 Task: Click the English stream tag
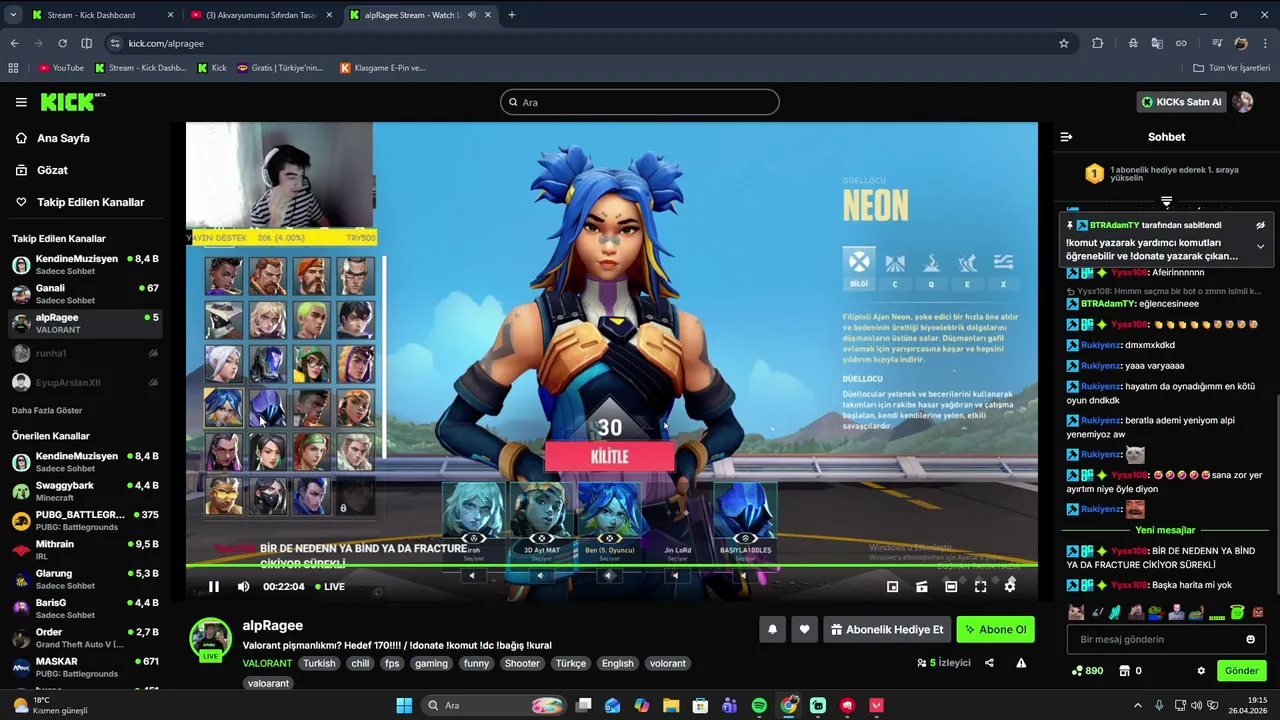tap(617, 663)
